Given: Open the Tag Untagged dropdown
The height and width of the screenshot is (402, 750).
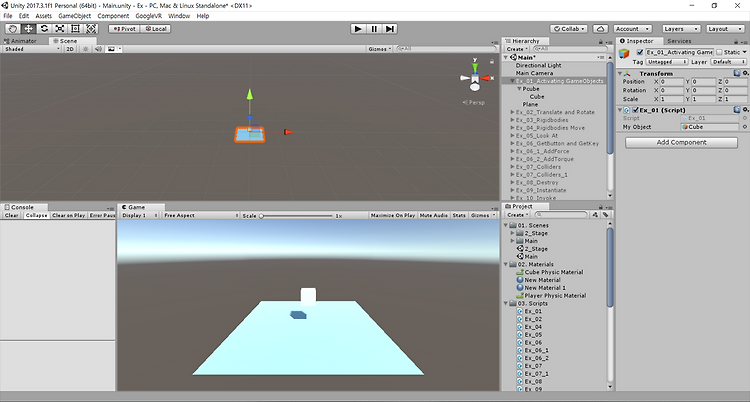Looking at the screenshot, I should pyautogui.click(x=667, y=62).
